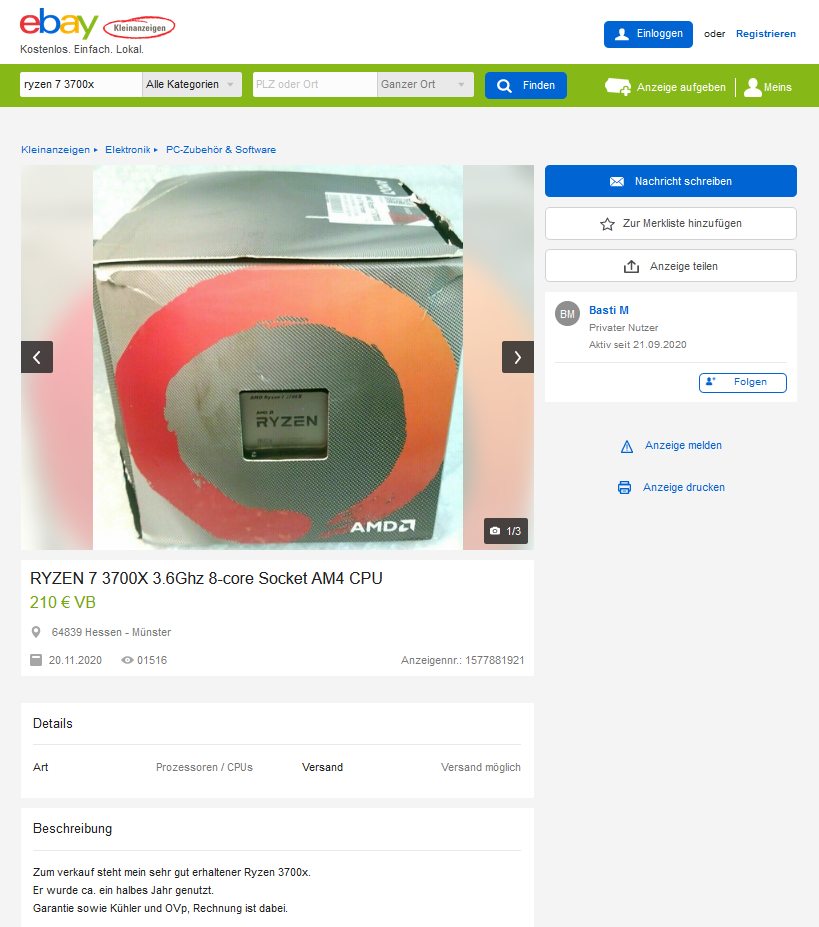Screen dimensions: 819x927
Task: Click the printer icon
Action: (624, 488)
